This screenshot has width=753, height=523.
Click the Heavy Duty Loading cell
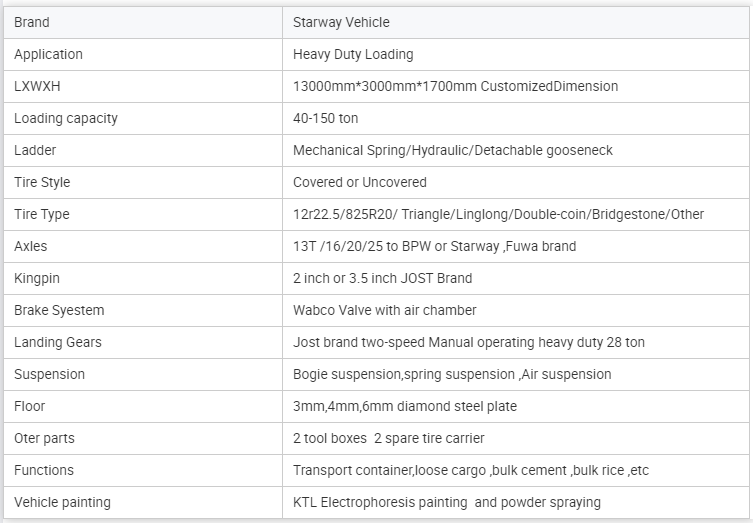point(516,55)
